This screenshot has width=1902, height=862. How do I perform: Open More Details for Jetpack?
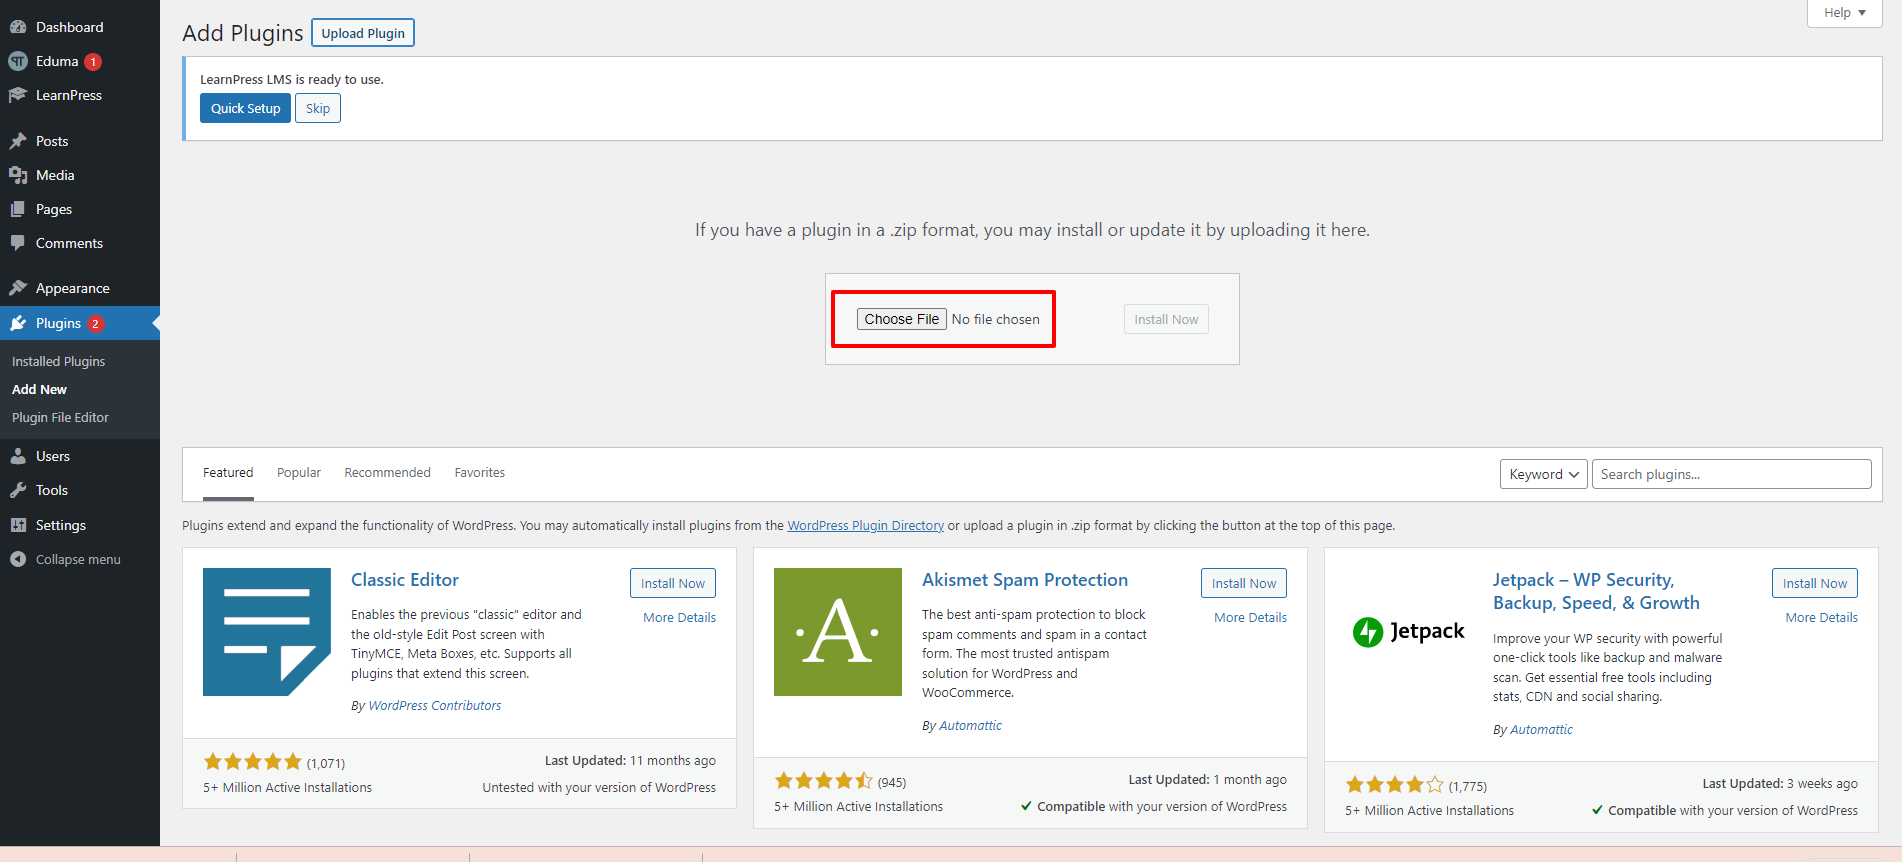coord(1822,617)
